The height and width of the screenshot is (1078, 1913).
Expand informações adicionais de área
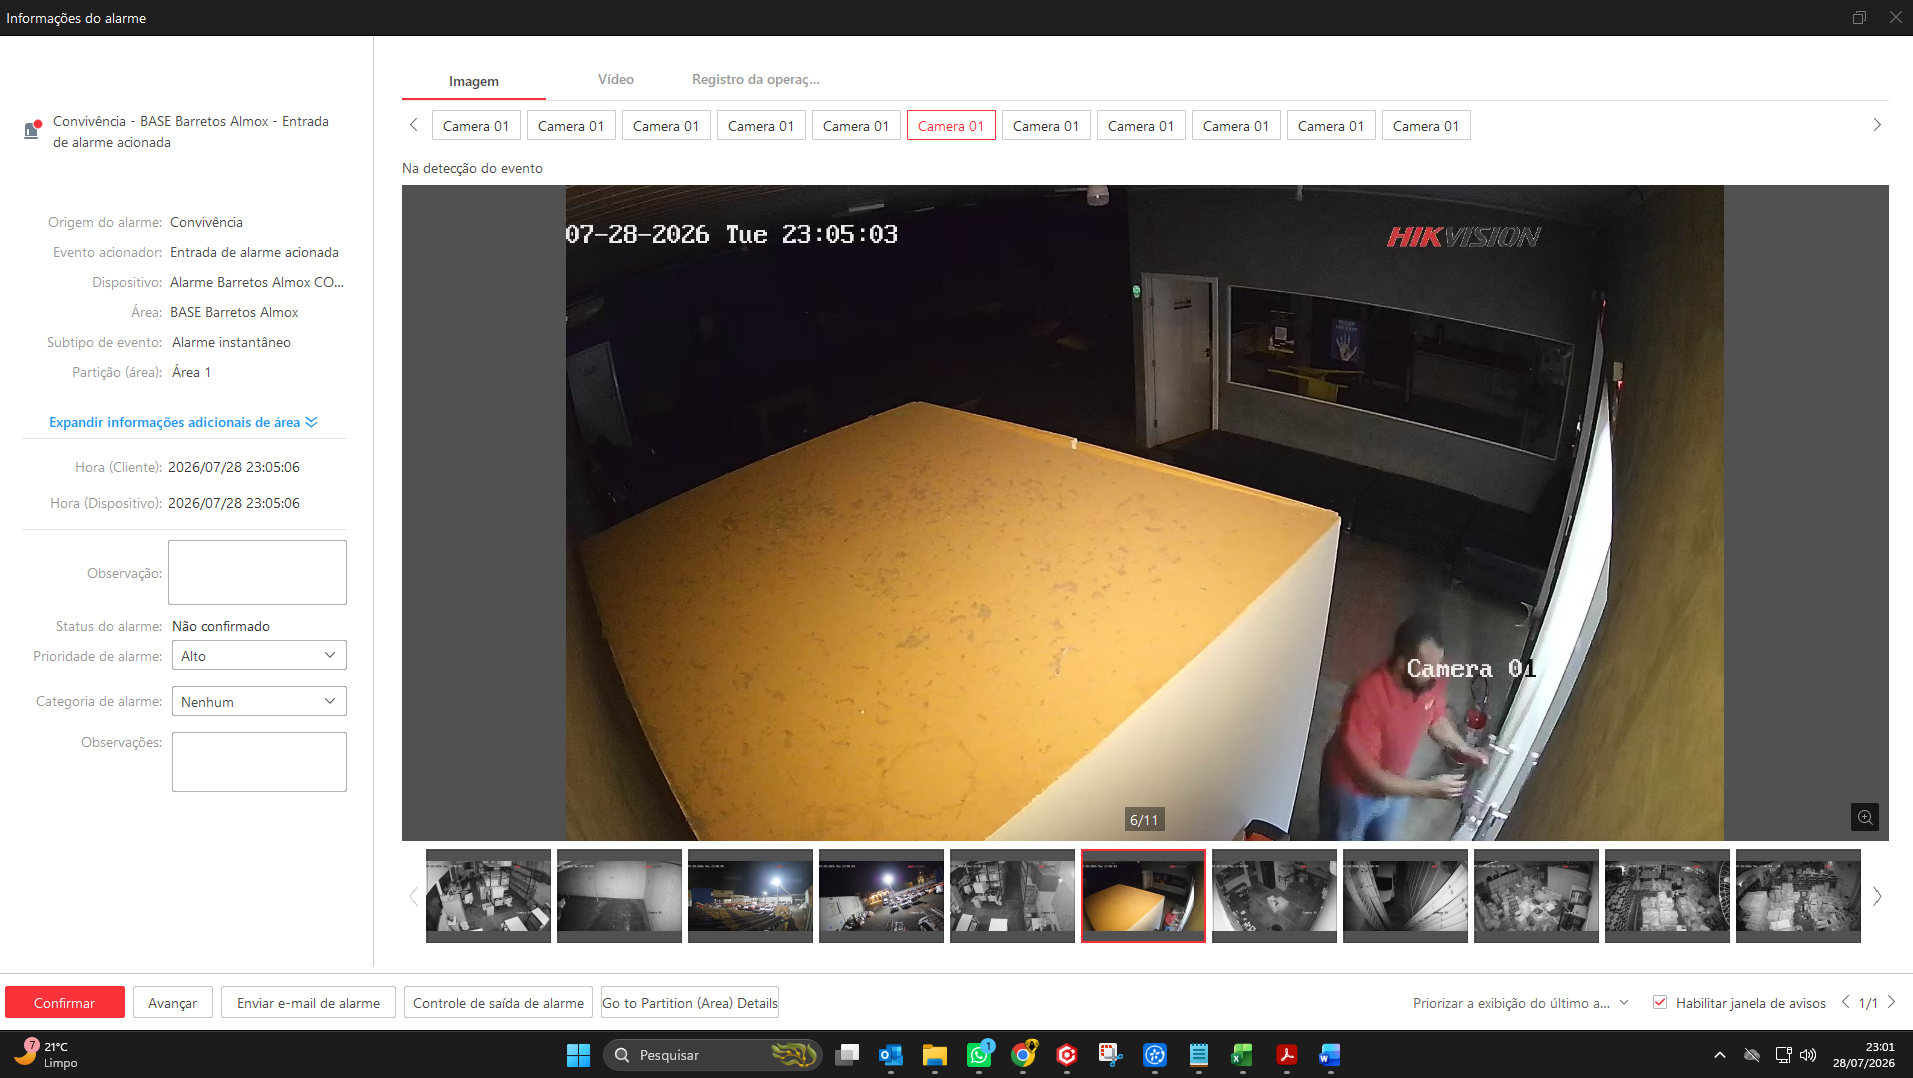183,422
